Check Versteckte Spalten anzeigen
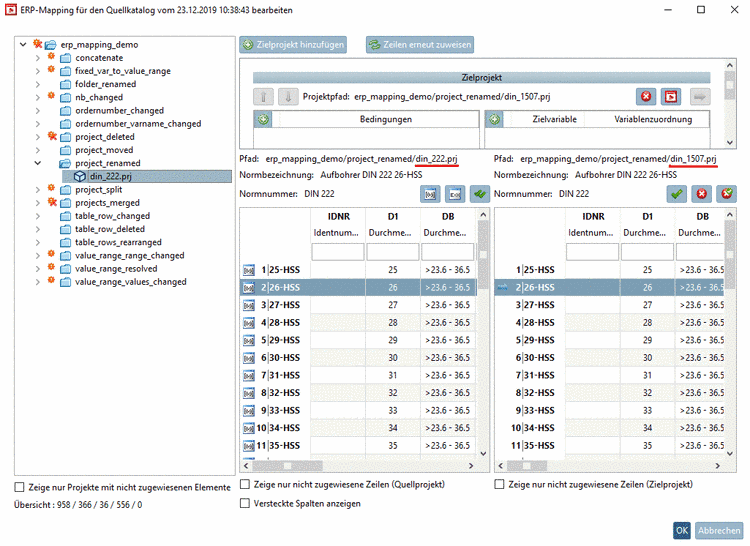Screen dimensions: 750x546 [x=245, y=503]
